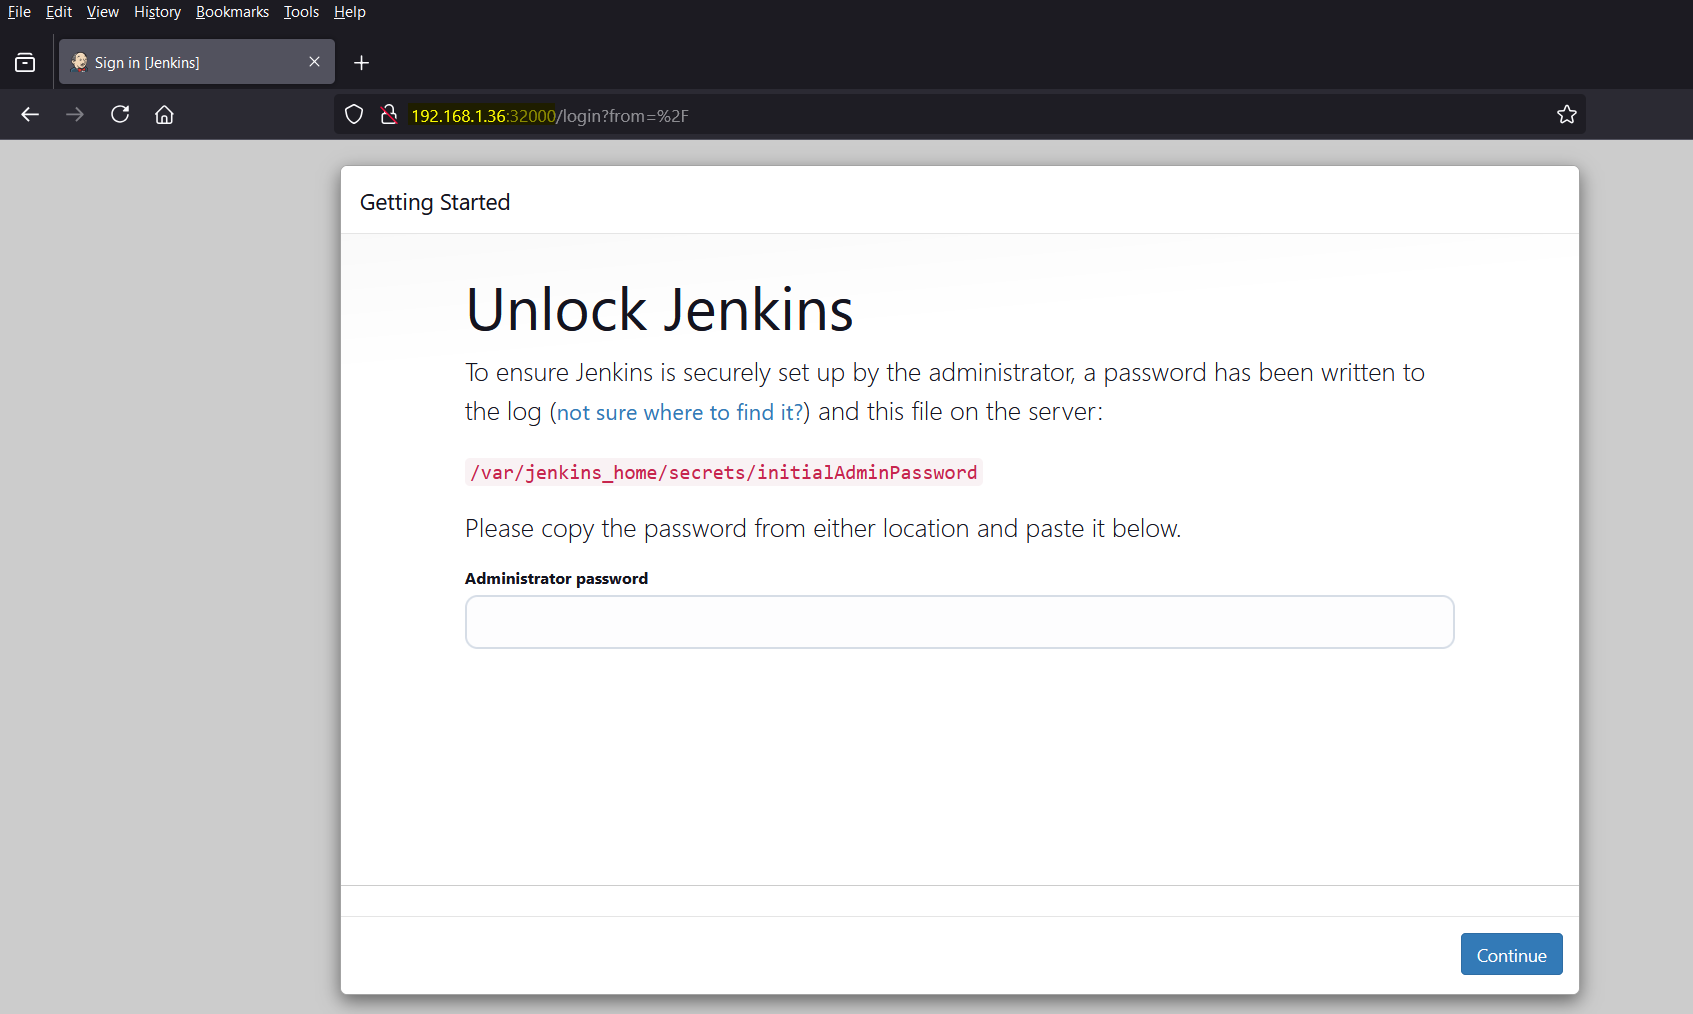The height and width of the screenshot is (1014, 1693).
Task: Click the Unlock Jenkins heading
Action: (x=660, y=310)
